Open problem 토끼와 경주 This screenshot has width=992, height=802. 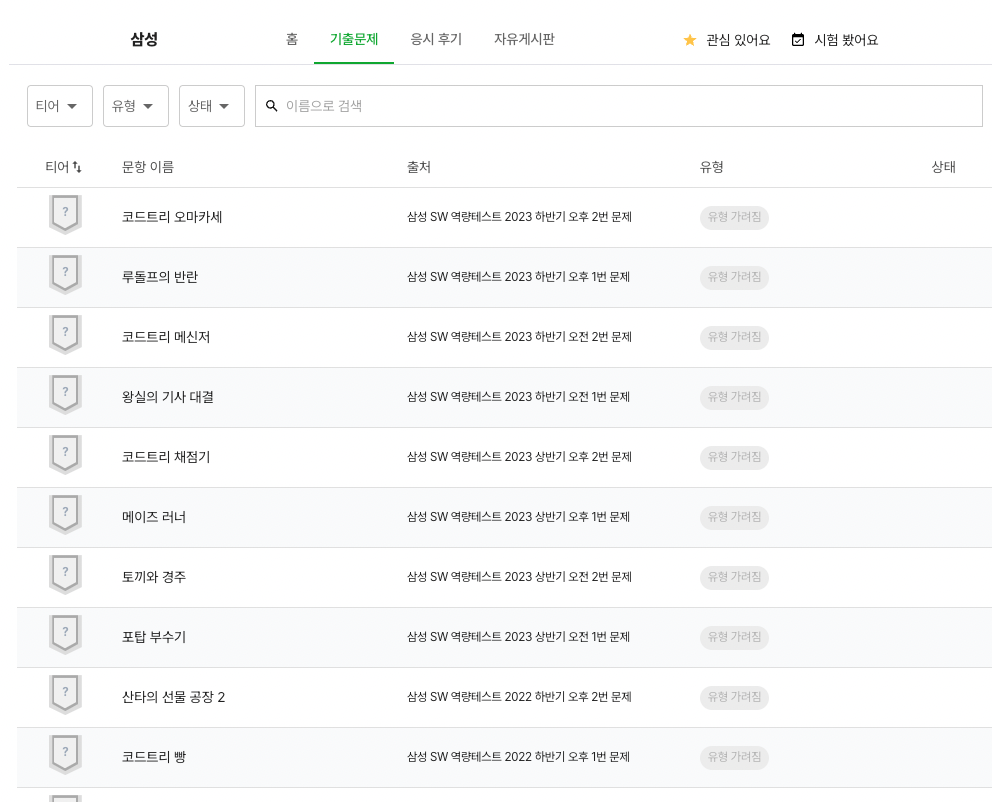pyautogui.click(x=154, y=577)
